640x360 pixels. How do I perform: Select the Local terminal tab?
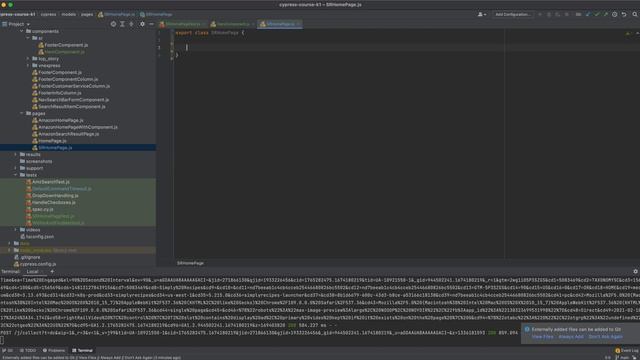coord(32,271)
